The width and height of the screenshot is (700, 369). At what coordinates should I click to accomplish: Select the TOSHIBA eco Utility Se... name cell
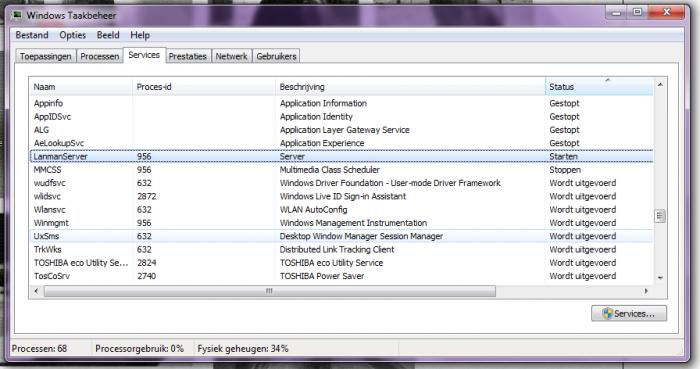(81, 263)
